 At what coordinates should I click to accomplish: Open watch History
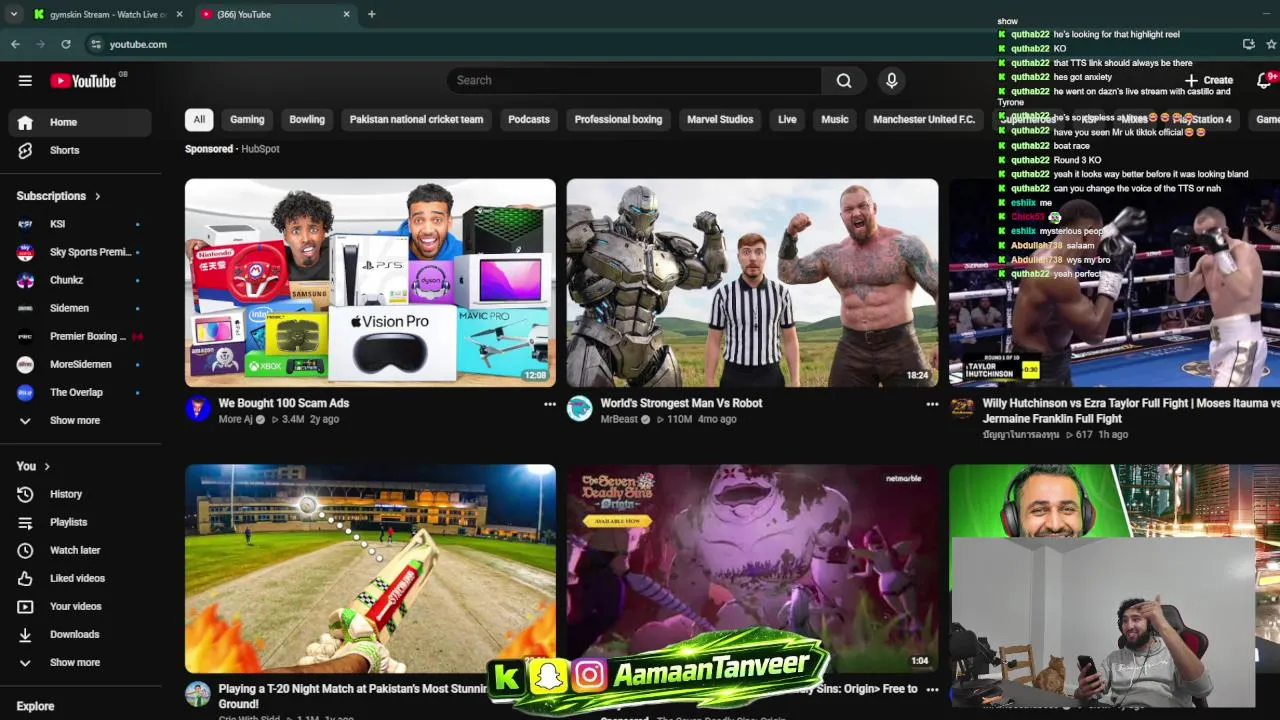80,494
